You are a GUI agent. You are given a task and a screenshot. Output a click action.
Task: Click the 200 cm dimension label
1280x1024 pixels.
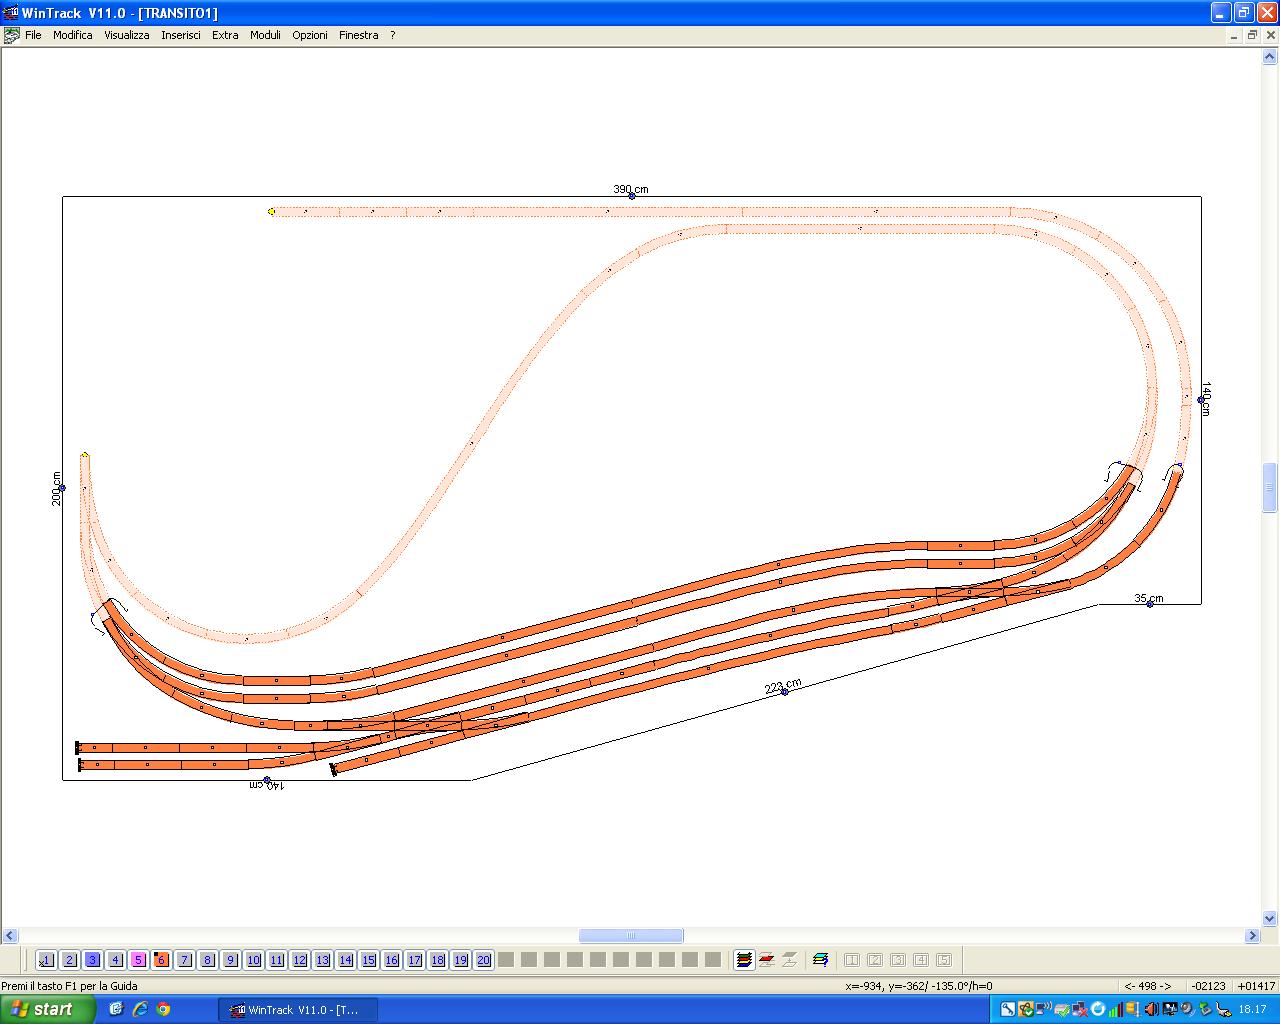57,489
